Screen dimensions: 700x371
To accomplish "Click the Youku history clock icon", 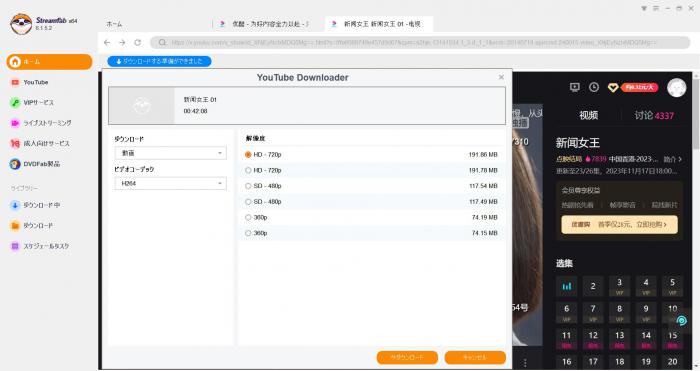I will (594, 88).
